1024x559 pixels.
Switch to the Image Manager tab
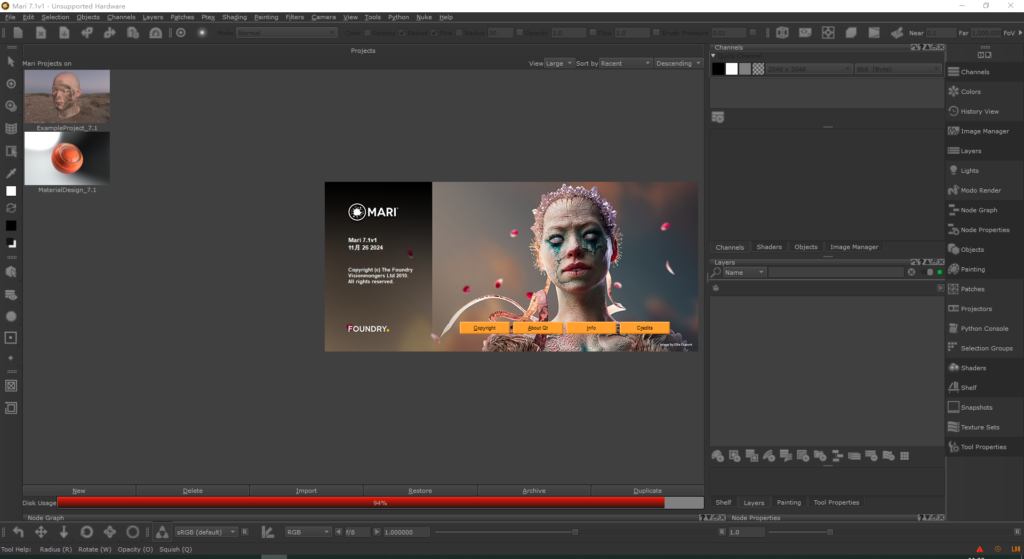coord(854,247)
